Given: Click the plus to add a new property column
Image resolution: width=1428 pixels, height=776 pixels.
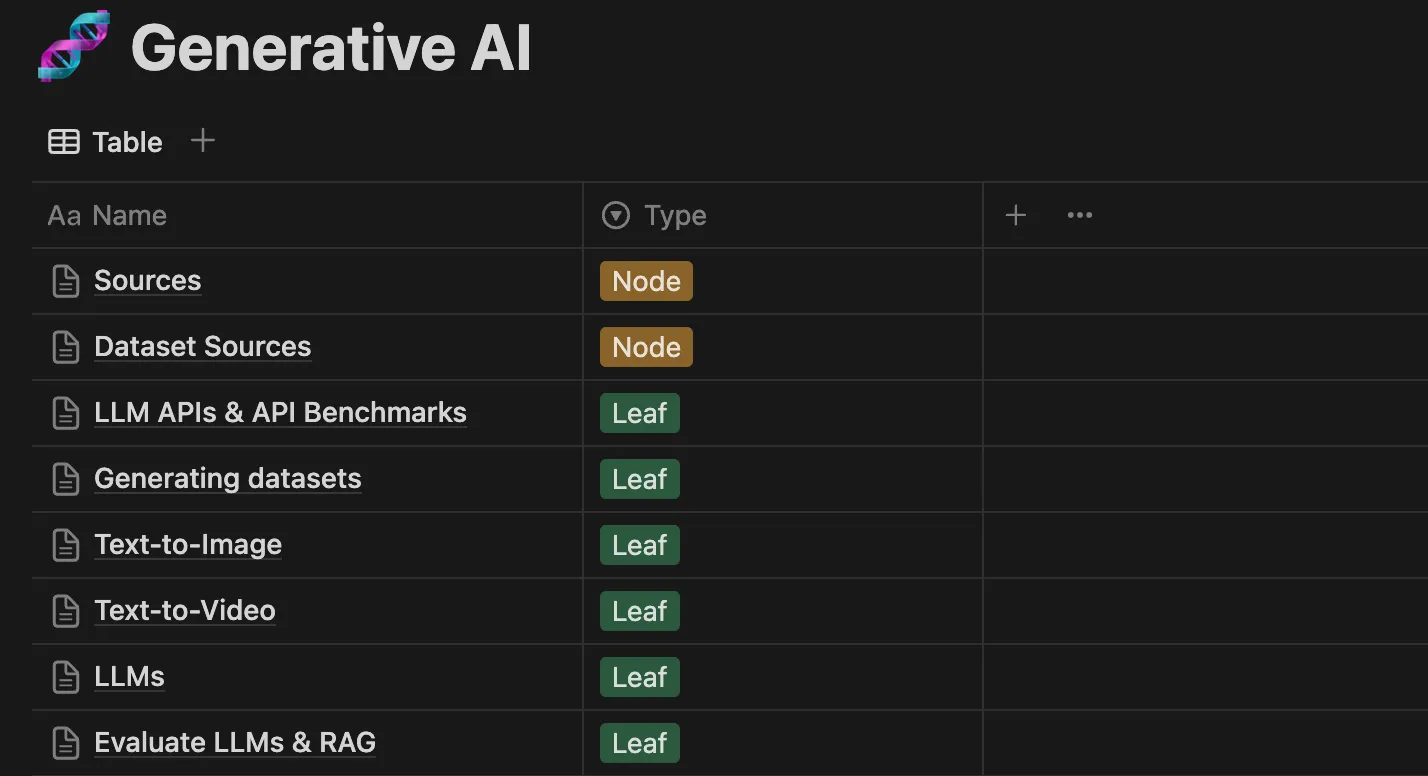Looking at the screenshot, I should click(1015, 215).
